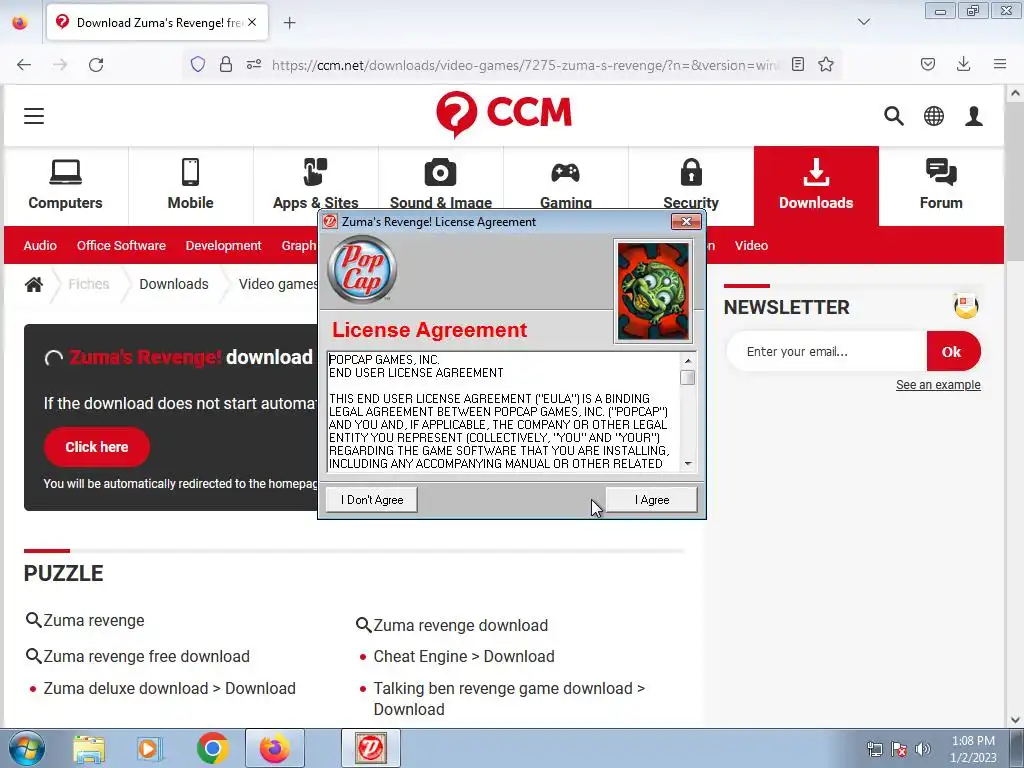Open the See an example link
This screenshot has width=1024, height=768.
(x=938, y=385)
